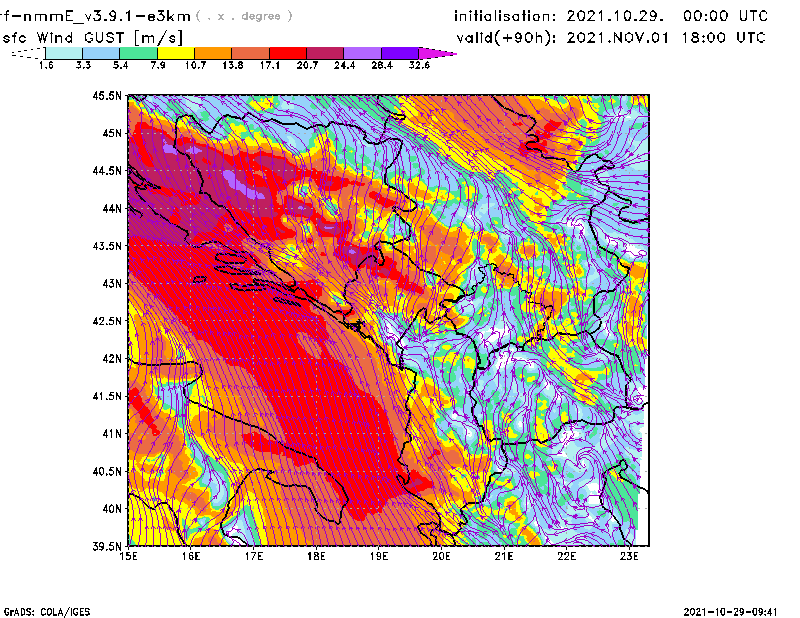The image size is (800, 618).
Task: Click the '( . x . degree )' grey text
Action: point(245,16)
